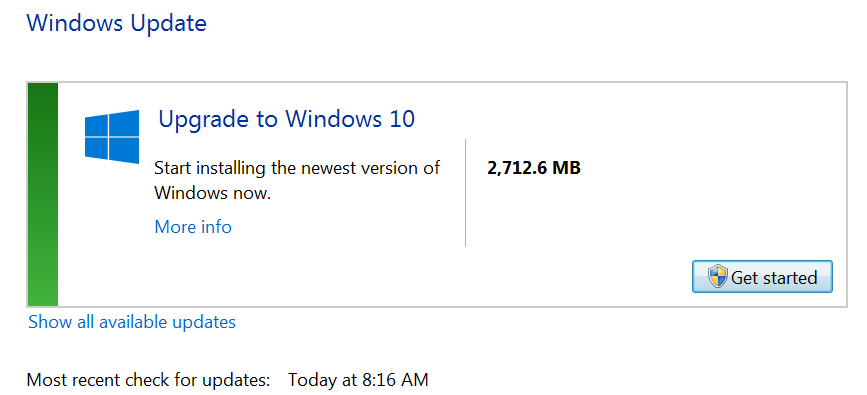Click the 'Get started' label text
Viewport: 867px width, 395px height.
(x=774, y=277)
